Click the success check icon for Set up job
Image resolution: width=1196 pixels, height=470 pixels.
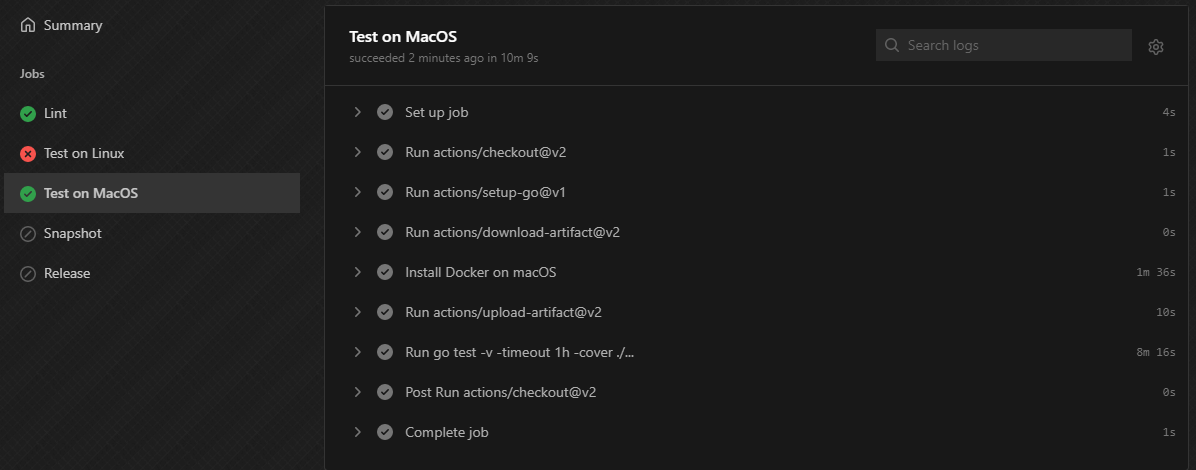pyautogui.click(x=384, y=112)
